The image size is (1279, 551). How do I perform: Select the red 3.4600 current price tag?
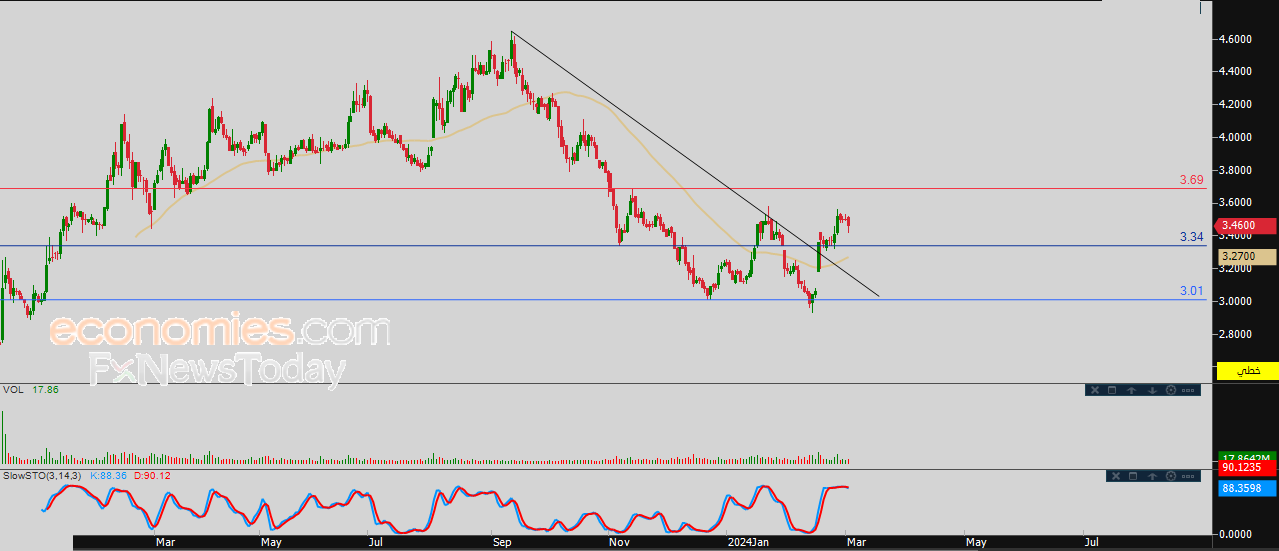(x=1245, y=226)
